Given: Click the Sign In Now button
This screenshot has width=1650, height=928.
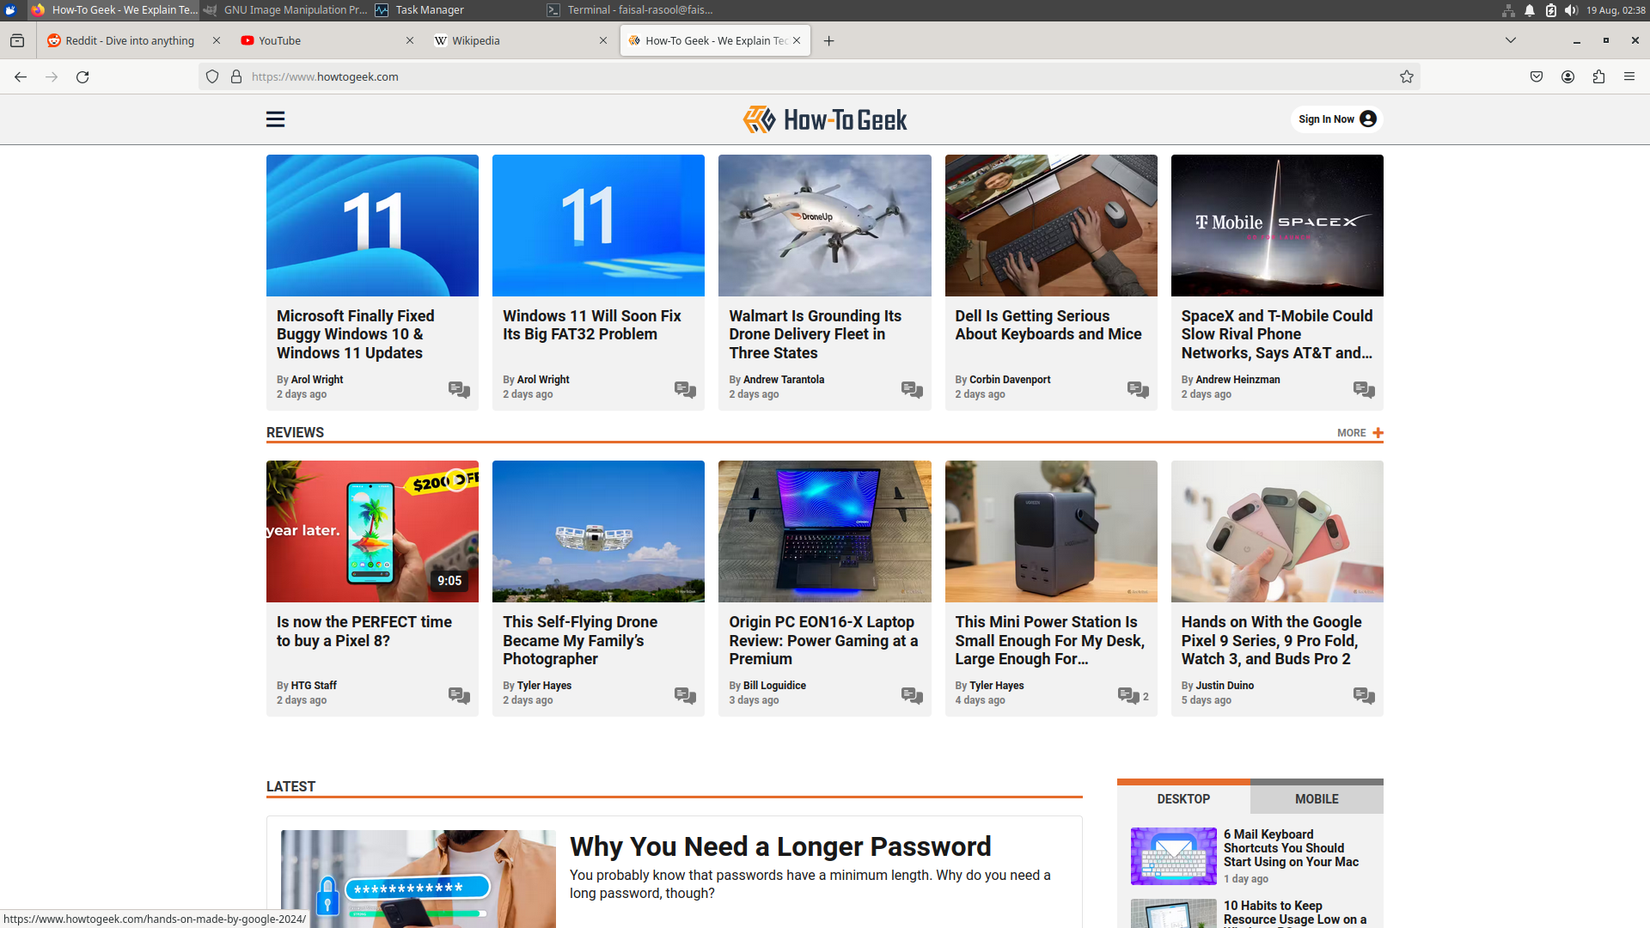Looking at the screenshot, I should pyautogui.click(x=1335, y=118).
